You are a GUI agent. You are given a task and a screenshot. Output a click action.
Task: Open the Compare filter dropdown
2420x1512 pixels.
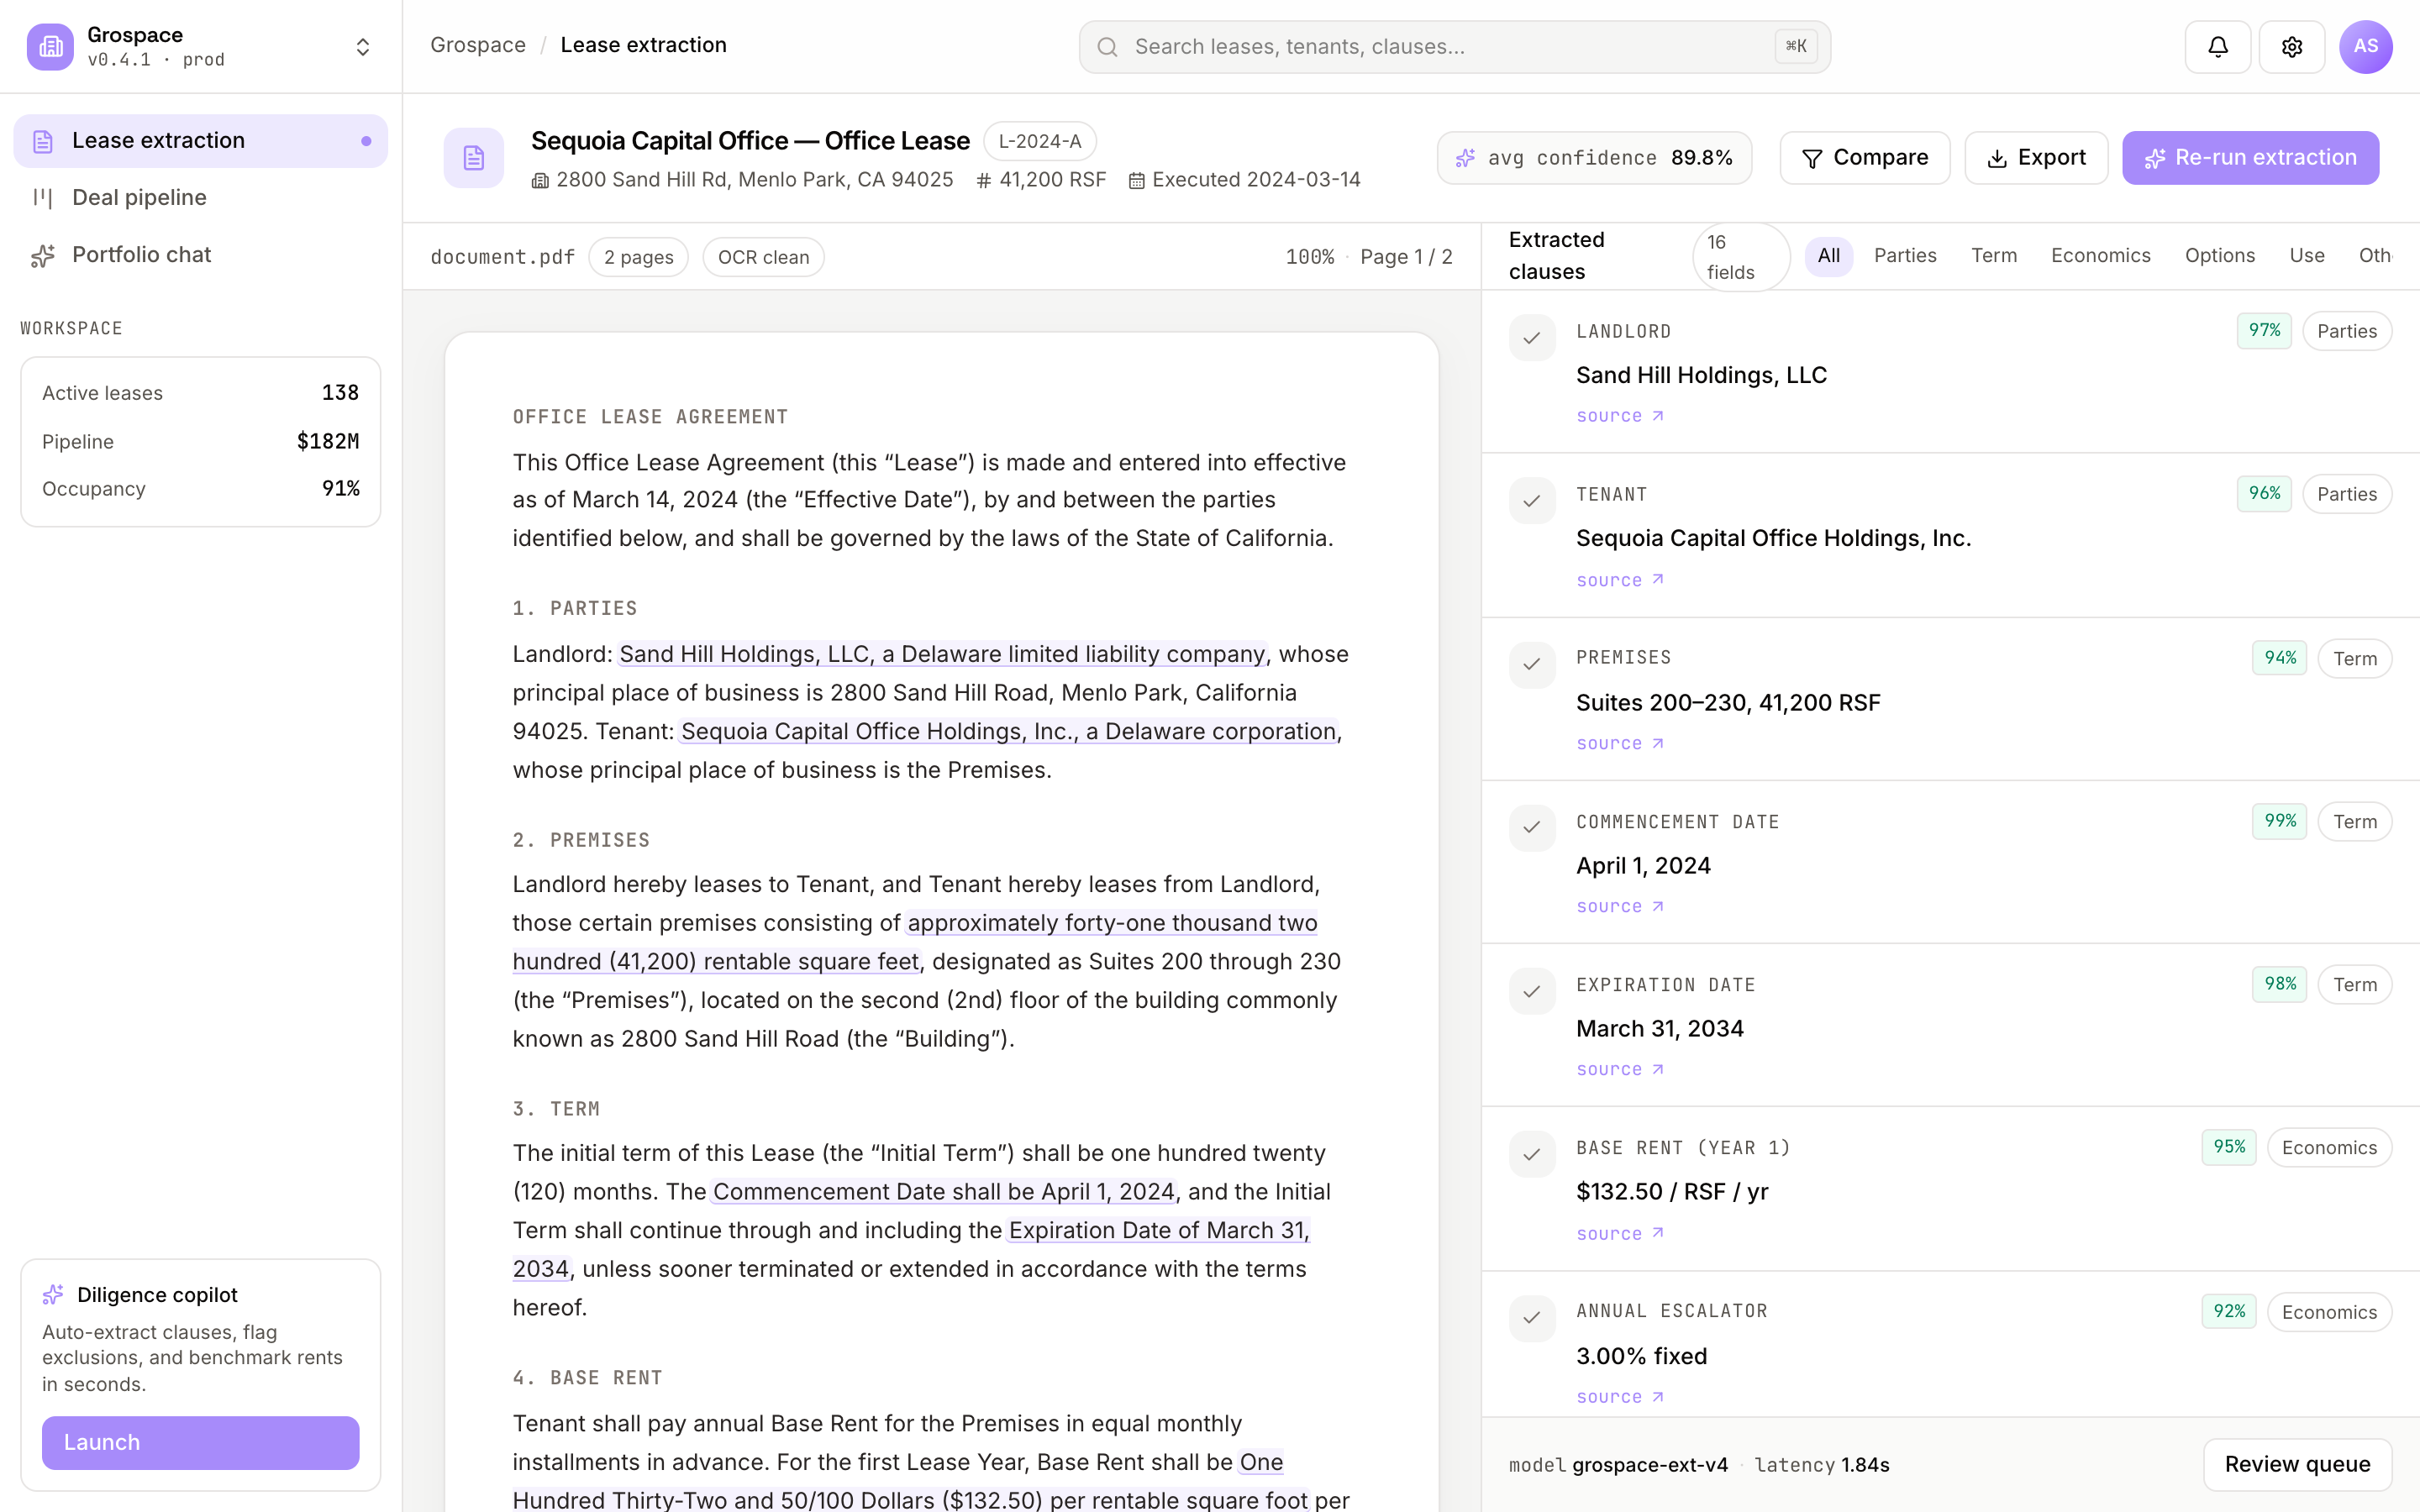point(1864,158)
